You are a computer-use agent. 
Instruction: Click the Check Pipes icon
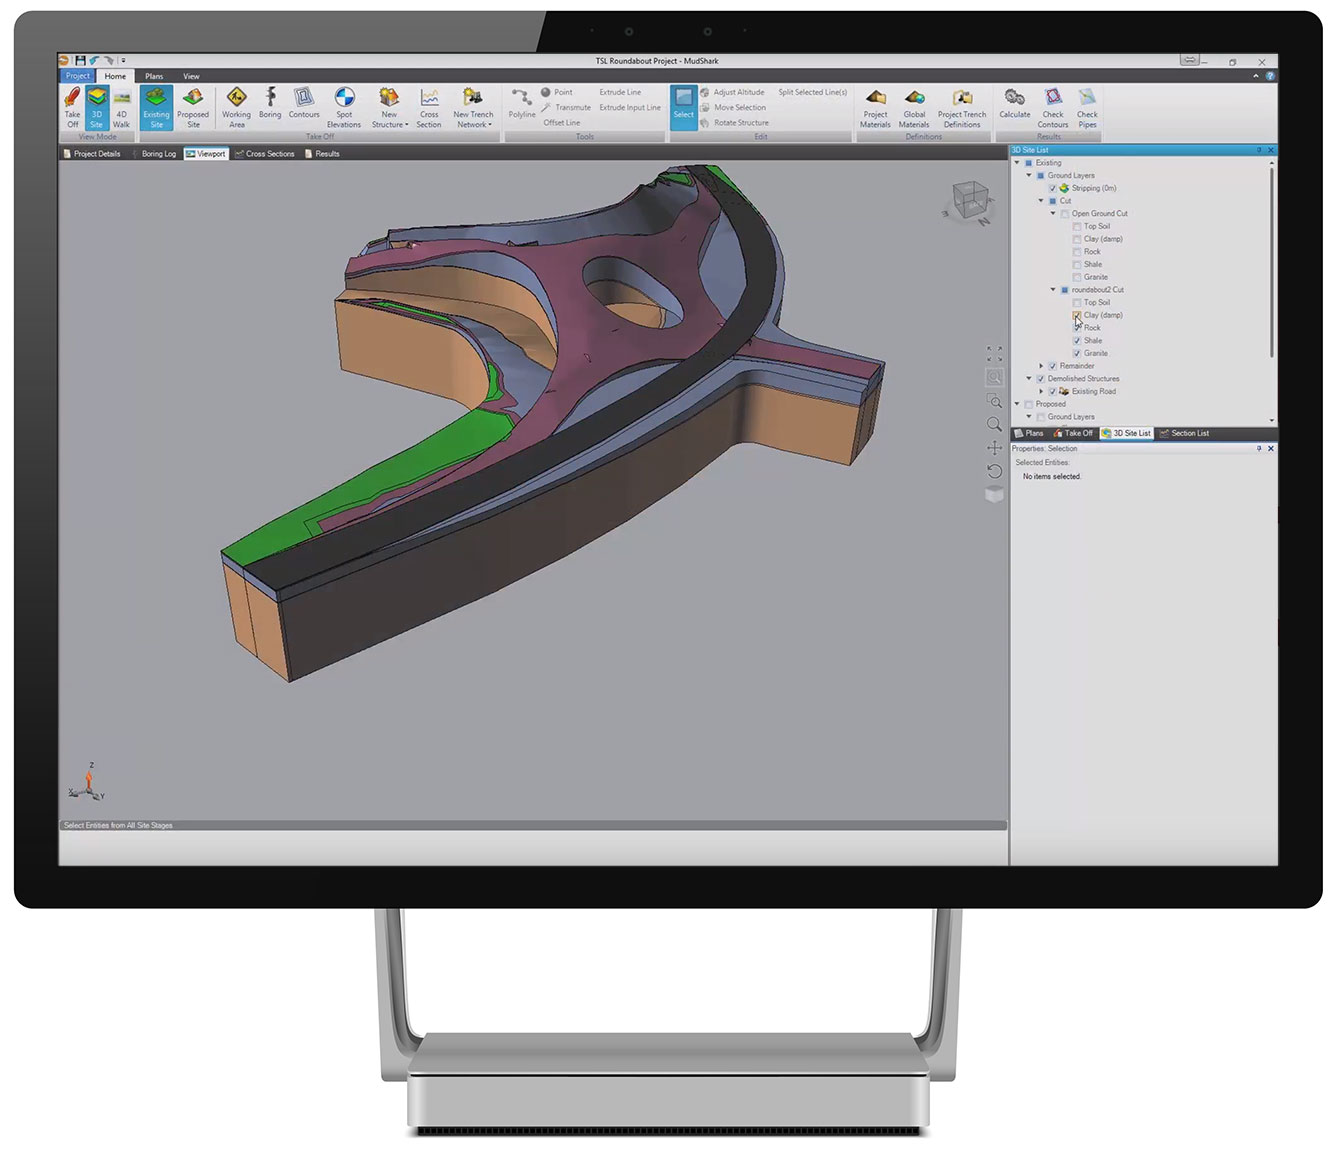coord(1087,107)
